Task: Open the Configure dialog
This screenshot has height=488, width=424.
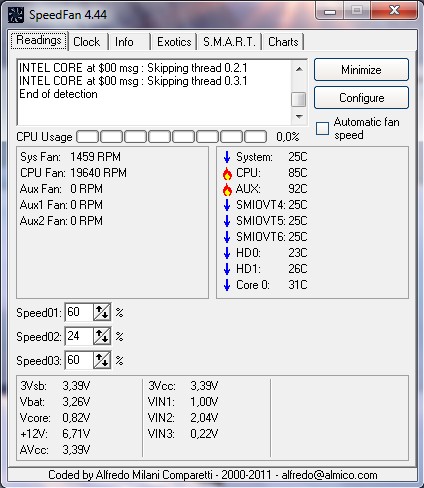Action: pos(361,98)
